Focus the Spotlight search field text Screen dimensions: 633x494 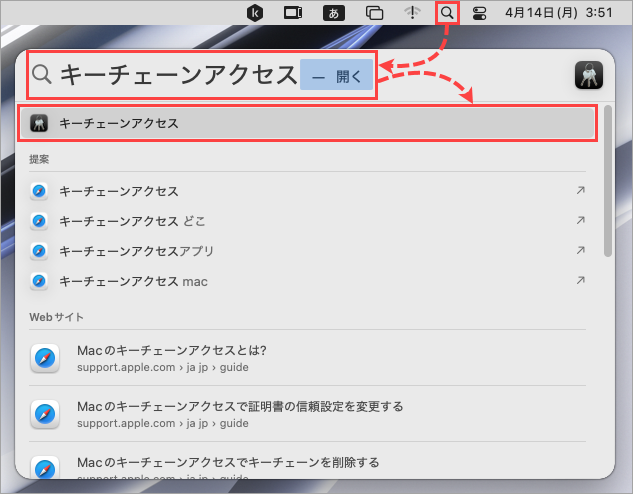coord(178,75)
